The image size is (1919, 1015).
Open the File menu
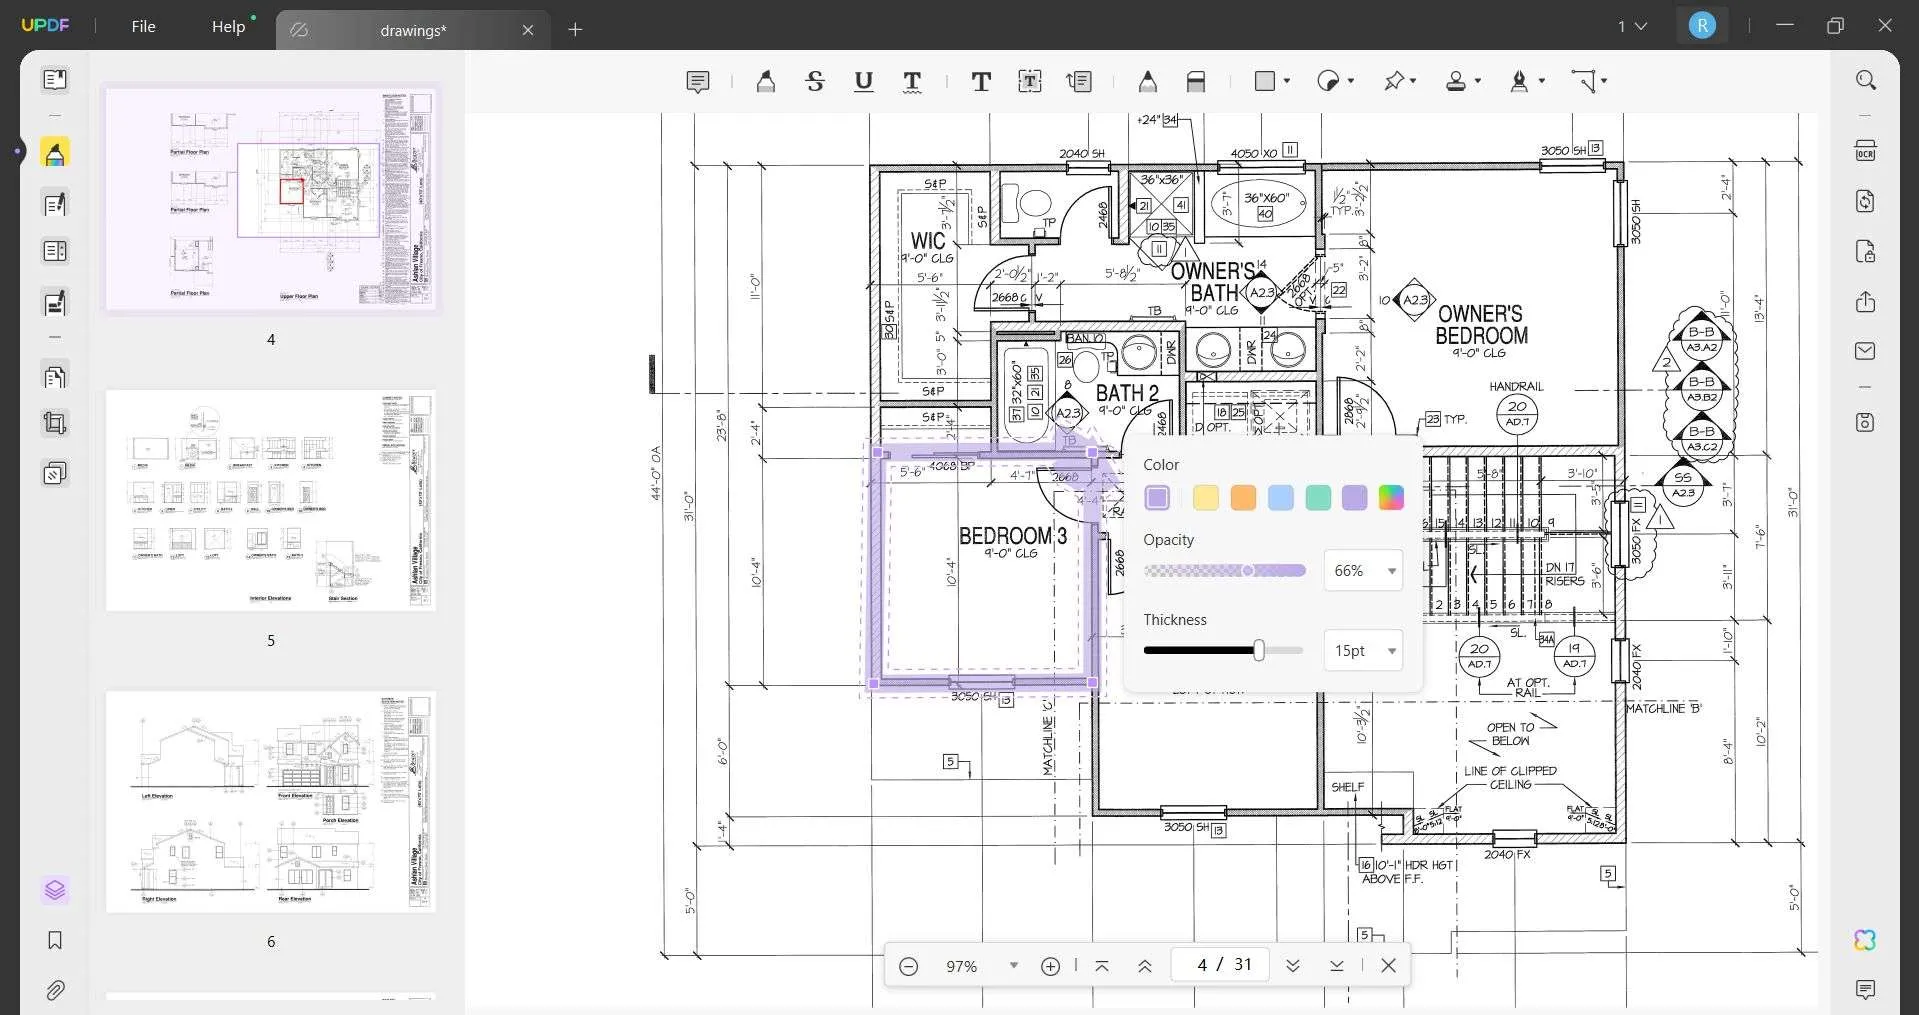click(143, 27)
